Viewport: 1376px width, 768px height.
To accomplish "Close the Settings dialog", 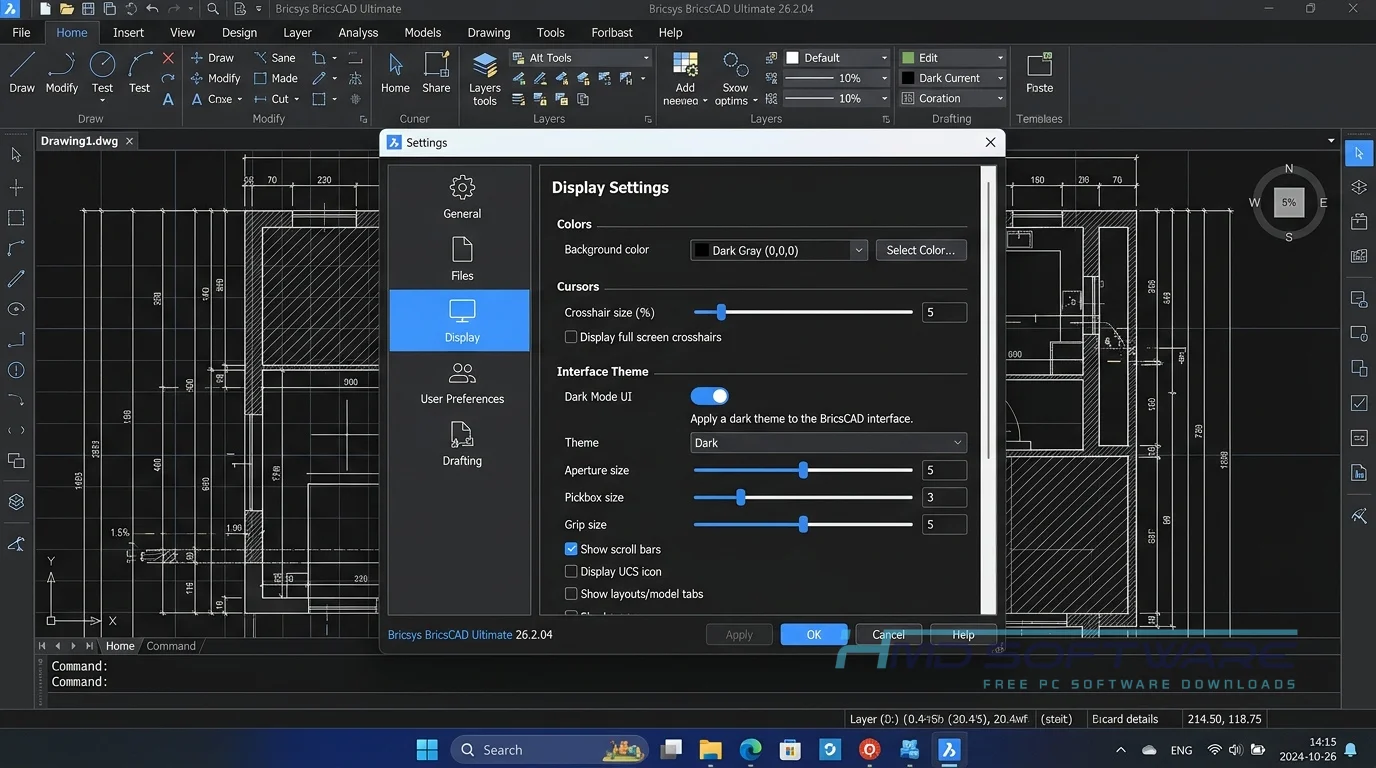I will point(990,143).
